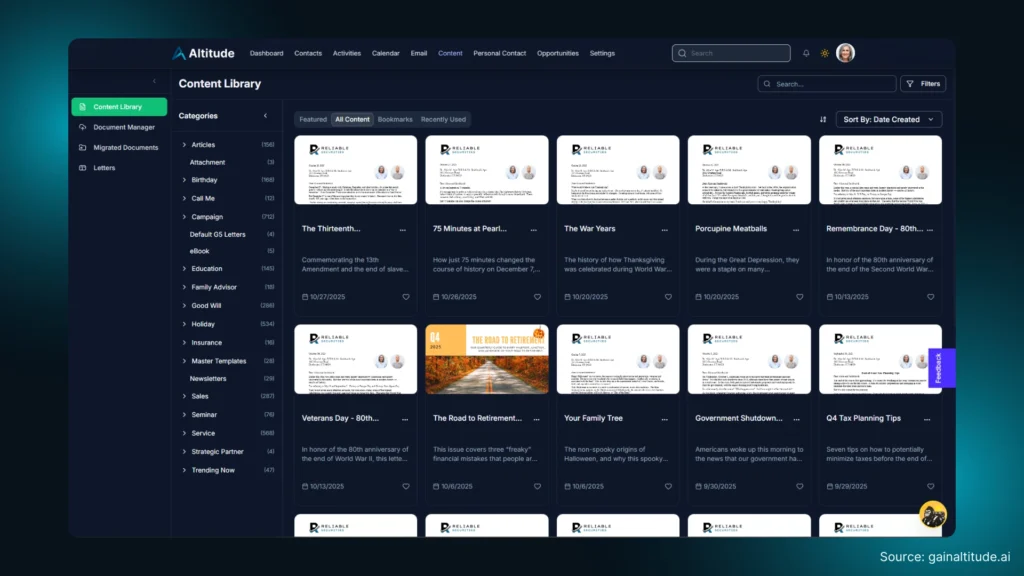Switch to the Bookmarks tab
1024x576 pixels.
pos(395,118)
